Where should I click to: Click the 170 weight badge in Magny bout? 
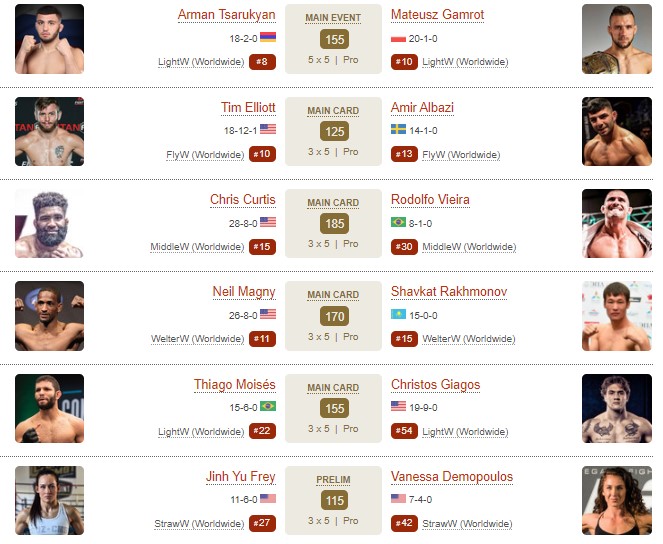(x=334, y=316)
